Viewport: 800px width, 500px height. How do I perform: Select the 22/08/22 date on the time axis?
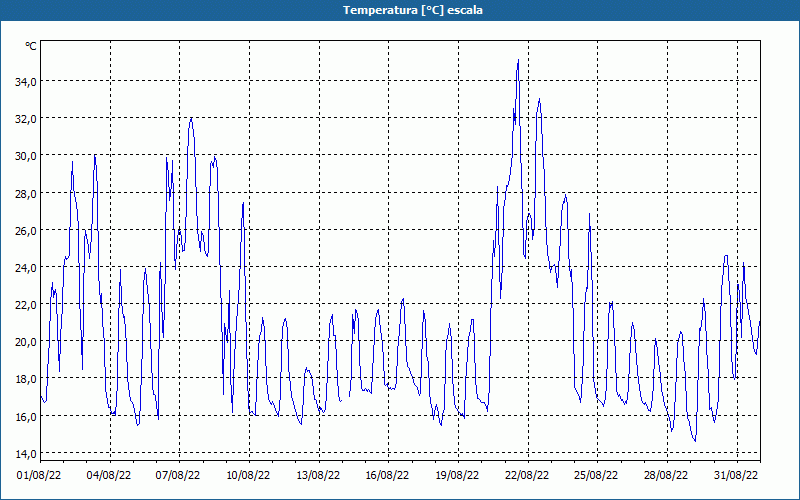527,476
